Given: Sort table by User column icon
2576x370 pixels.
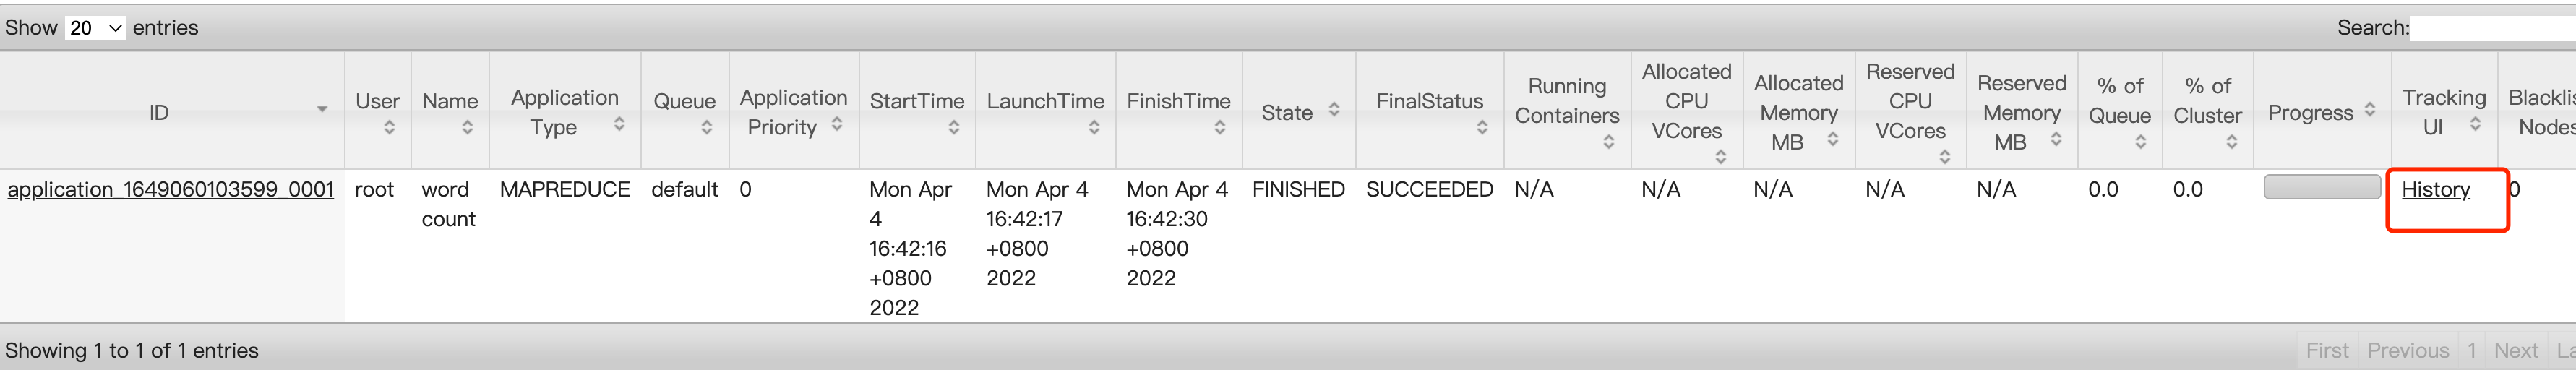Looking at the screenshot, I should pyautogui.click(x=389, y=128).
